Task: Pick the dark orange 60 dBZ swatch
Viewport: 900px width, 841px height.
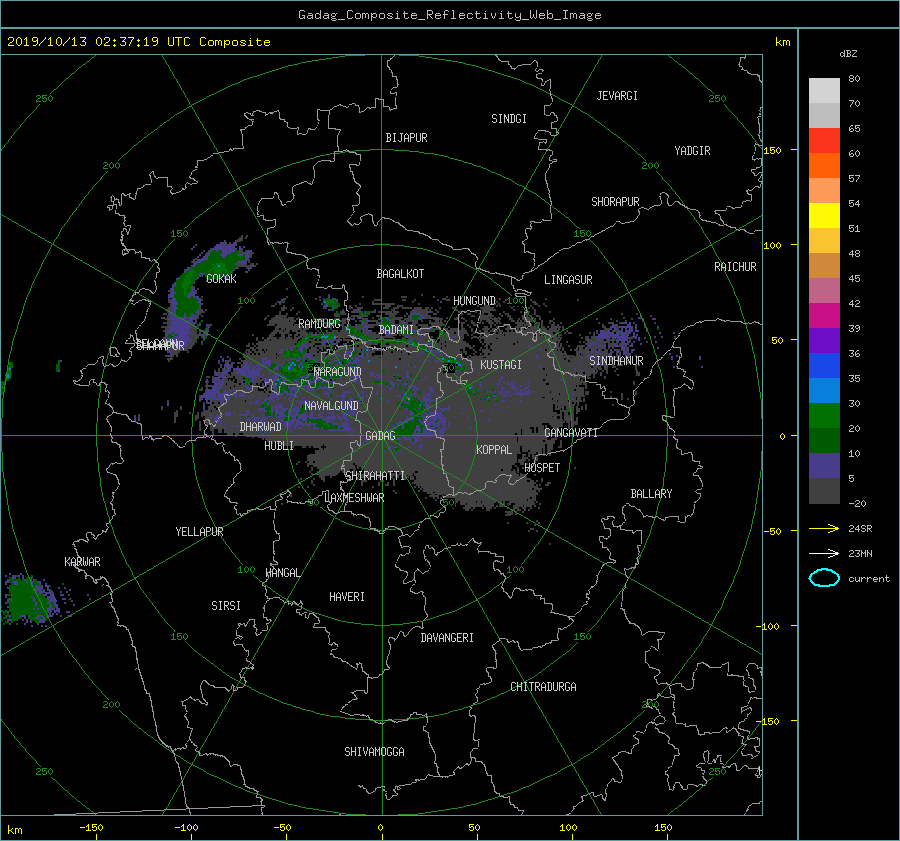Action: 824,166
